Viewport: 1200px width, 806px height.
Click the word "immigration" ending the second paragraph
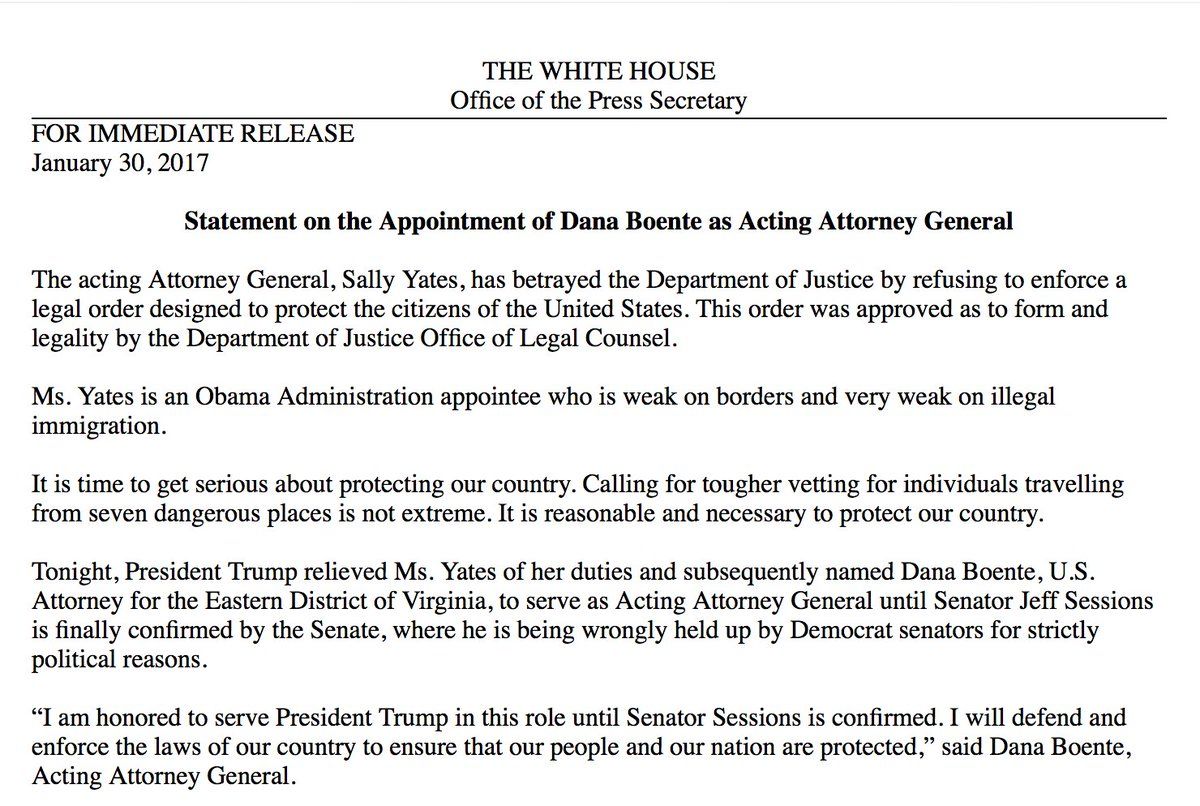coord(94,426)
